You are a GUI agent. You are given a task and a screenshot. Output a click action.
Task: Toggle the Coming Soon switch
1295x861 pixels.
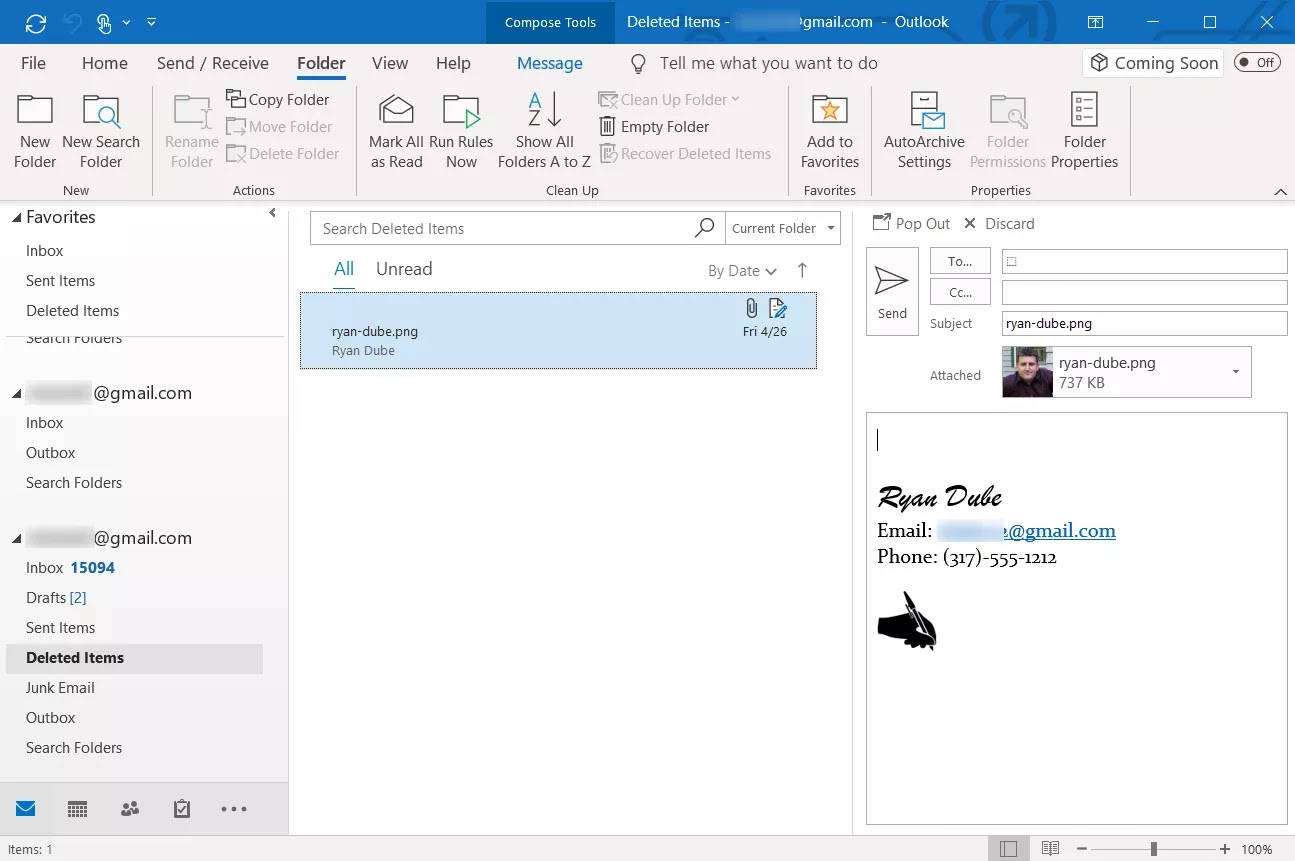[1256, 63]
